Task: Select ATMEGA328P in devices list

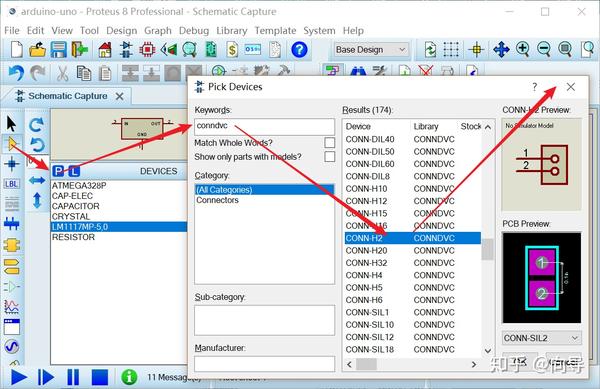Action: tap(79, 186)
